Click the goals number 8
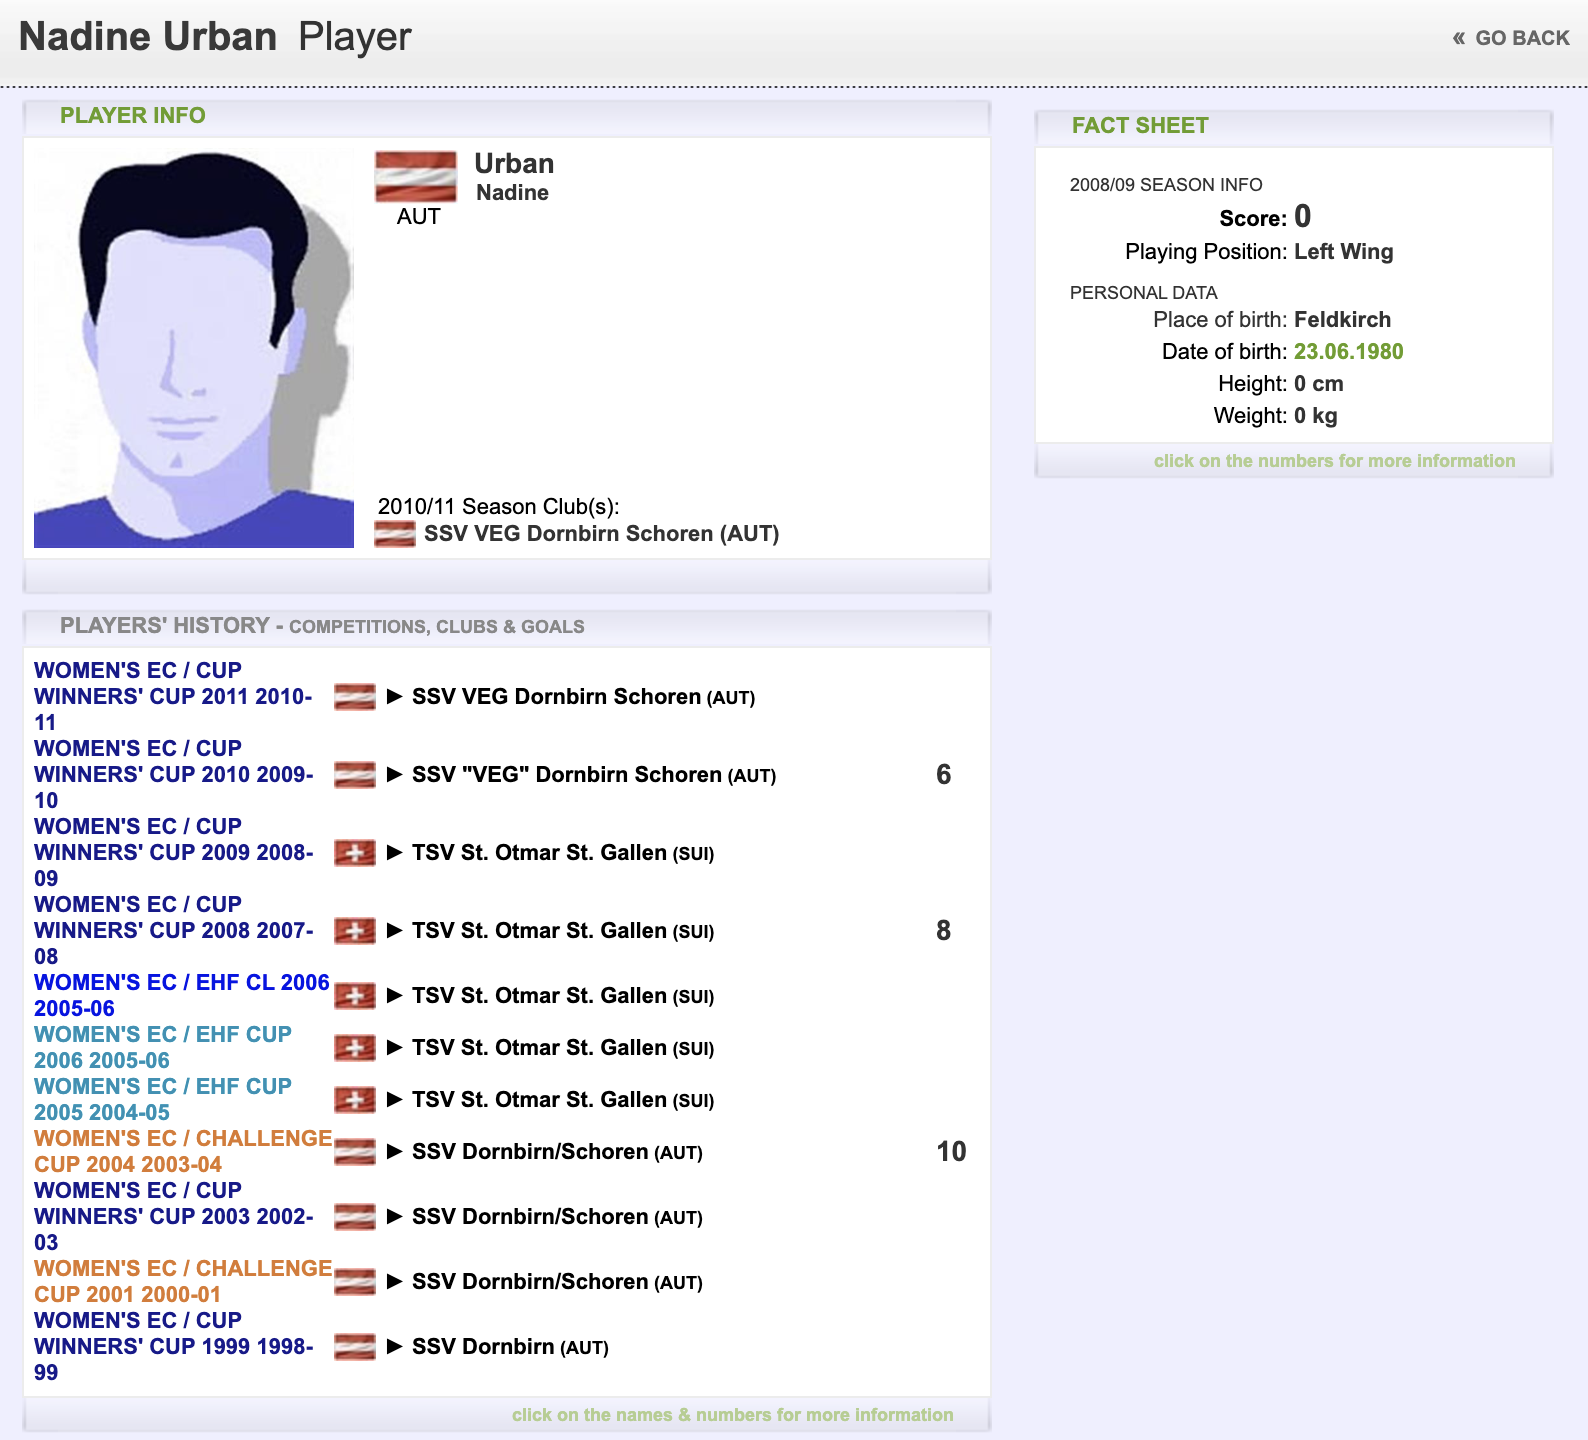The height and width of the screenshot is (1440, 1588). (943, 931)
